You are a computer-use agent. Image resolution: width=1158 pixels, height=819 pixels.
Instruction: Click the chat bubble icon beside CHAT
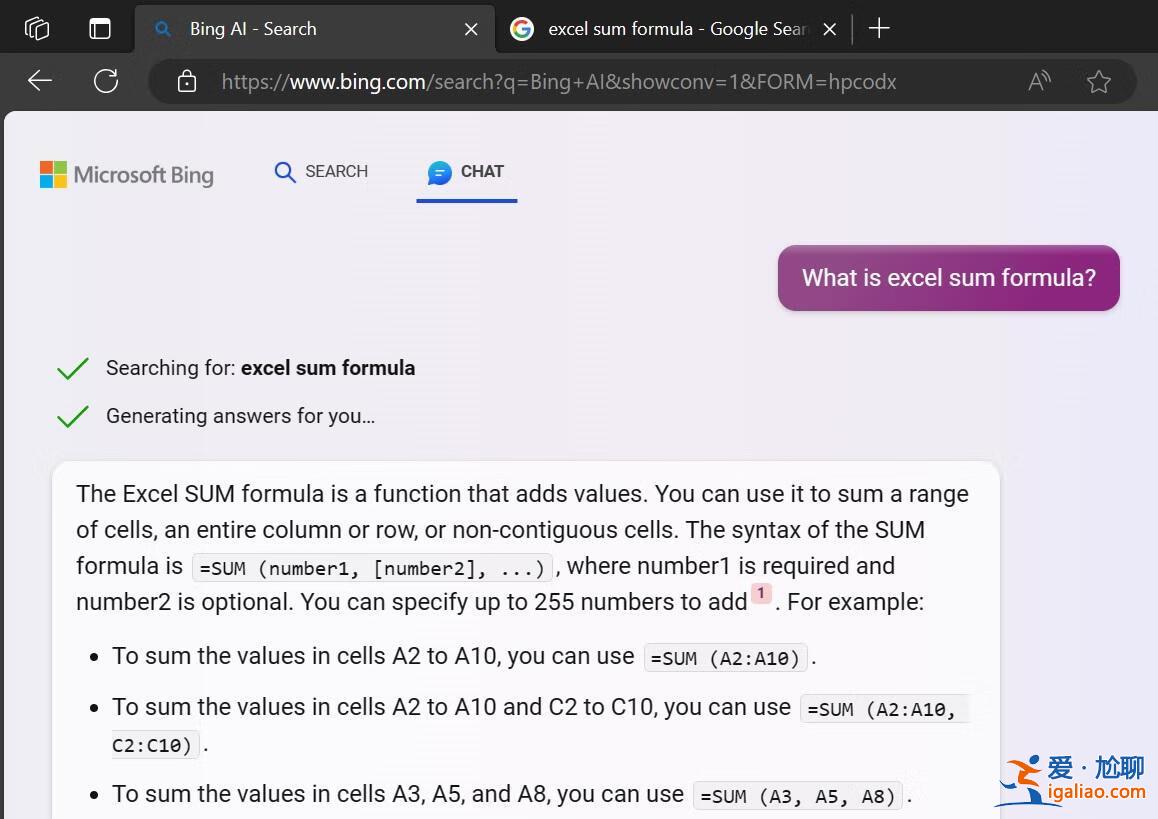click(440, 172)
